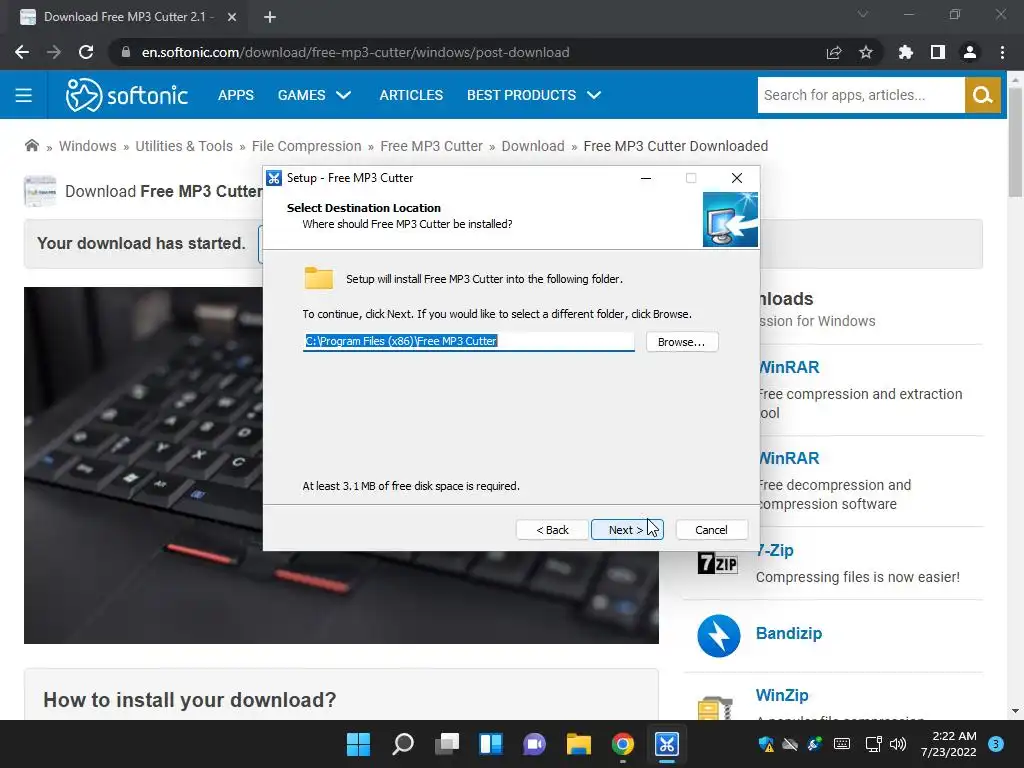Open the notification count badge
The width and height of the screenshot is (1024, 768).
pyautogui.click(x=995, y=744)
